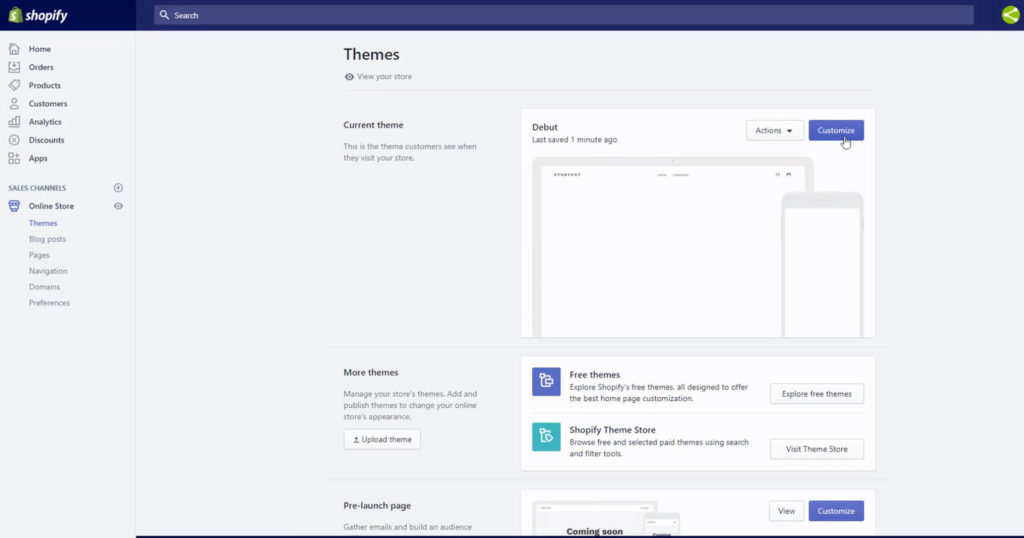Click the Analytics bar chart icon
Viewport: 1024px width, 538px height.
click(x=14, y=122)
